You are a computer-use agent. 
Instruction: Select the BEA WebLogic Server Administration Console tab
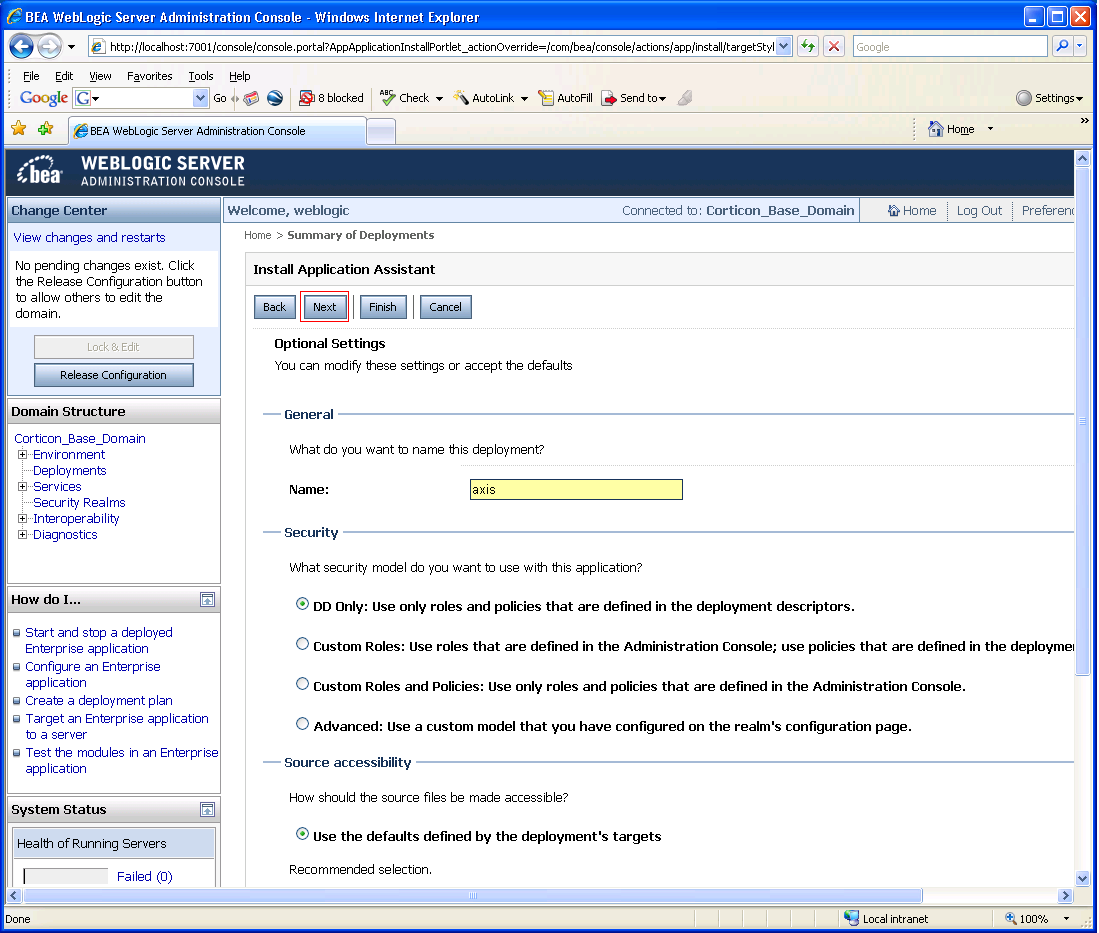[x=217, y=131]
